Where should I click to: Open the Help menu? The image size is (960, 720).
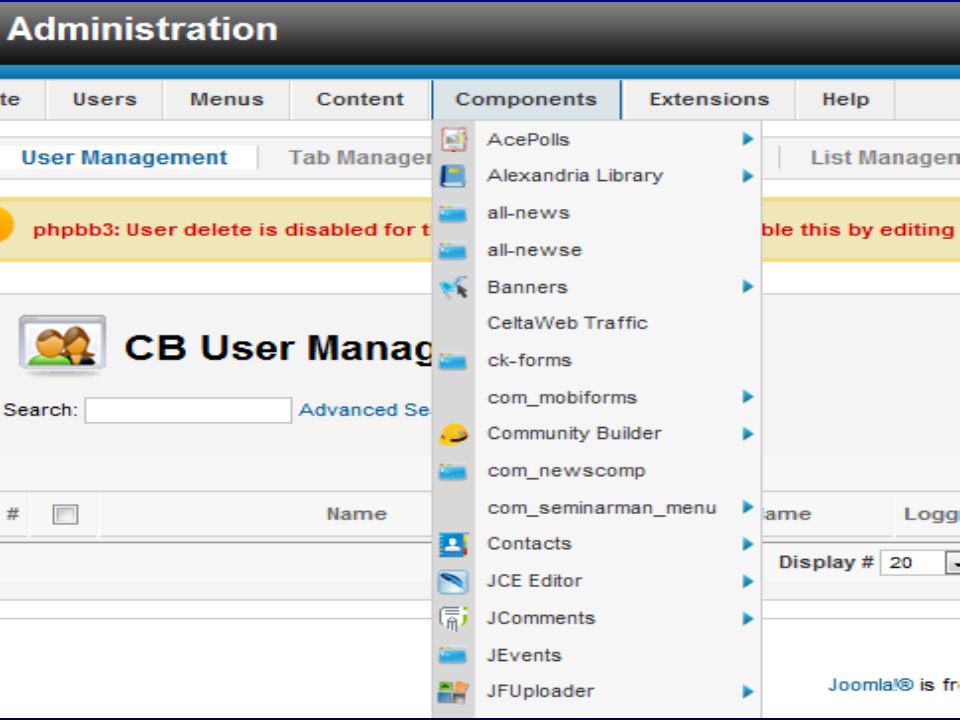click(x=846, y=99)
